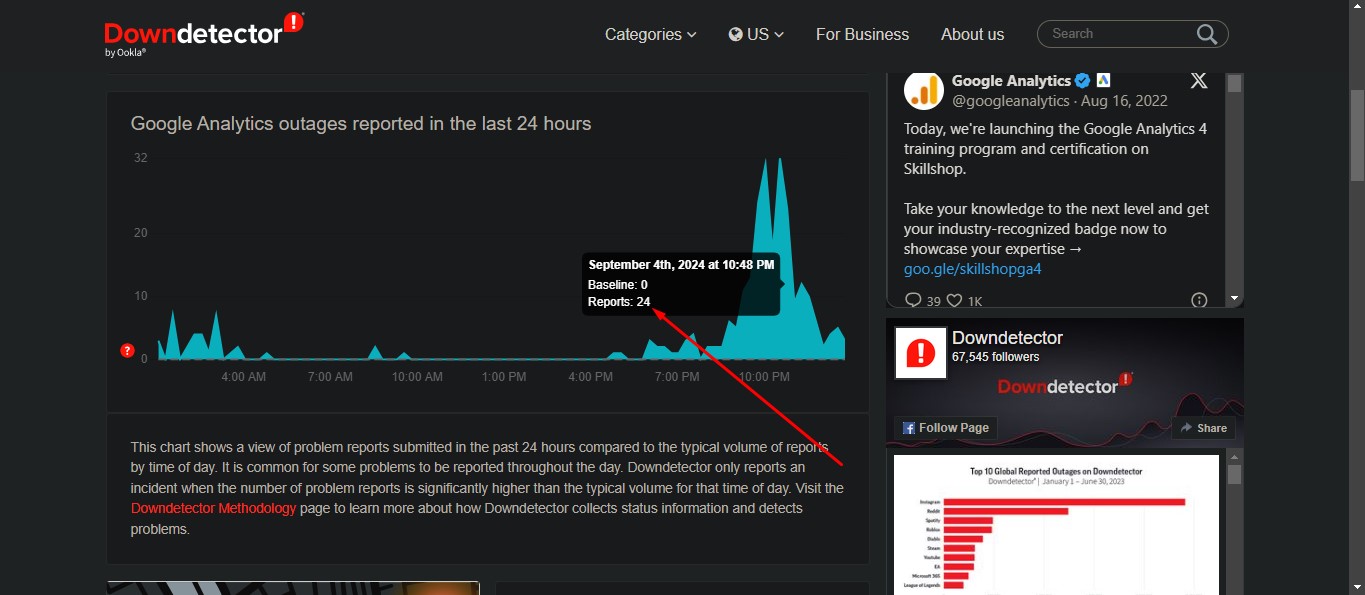1365x595 pixels.
Task: Click the page scrollbar down arrow
Action: pos(1357,587)
